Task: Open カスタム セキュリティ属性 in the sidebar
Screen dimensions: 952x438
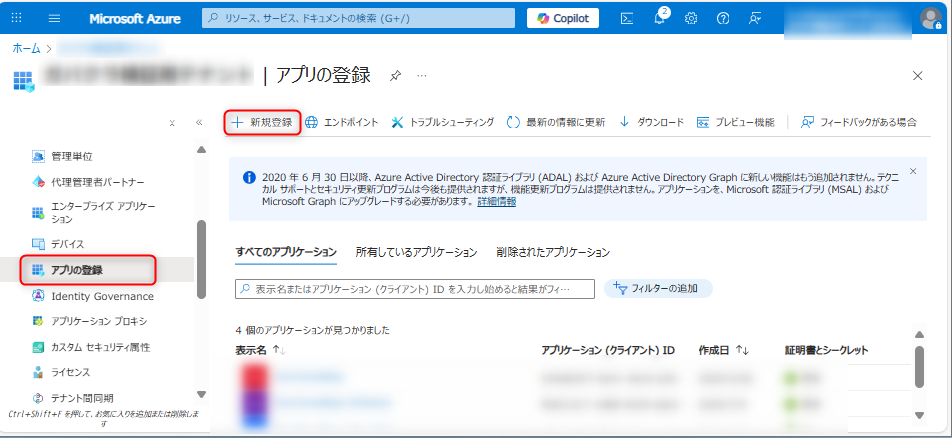Action: [x=90, y=347]
